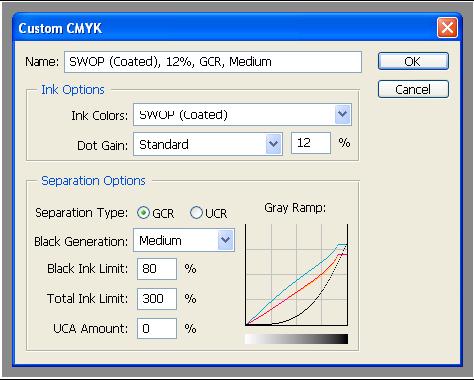The image size is (474, 380).
Task: Click the OK button
Action: click(413, 61)
